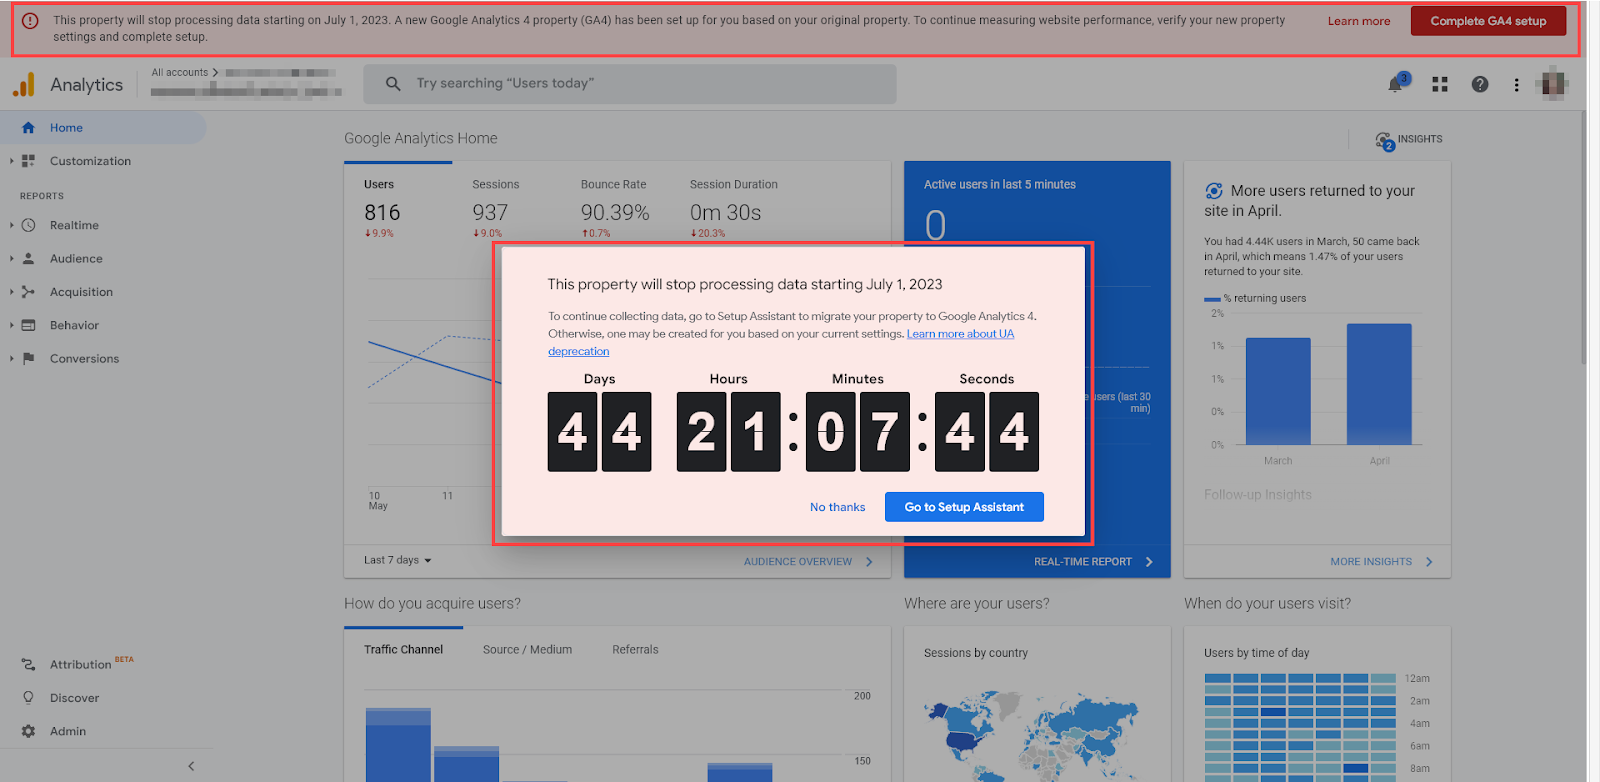Click the Admin gear icon
The image size is (1600, 782).
pyautogui.click(x=28, y=731)
